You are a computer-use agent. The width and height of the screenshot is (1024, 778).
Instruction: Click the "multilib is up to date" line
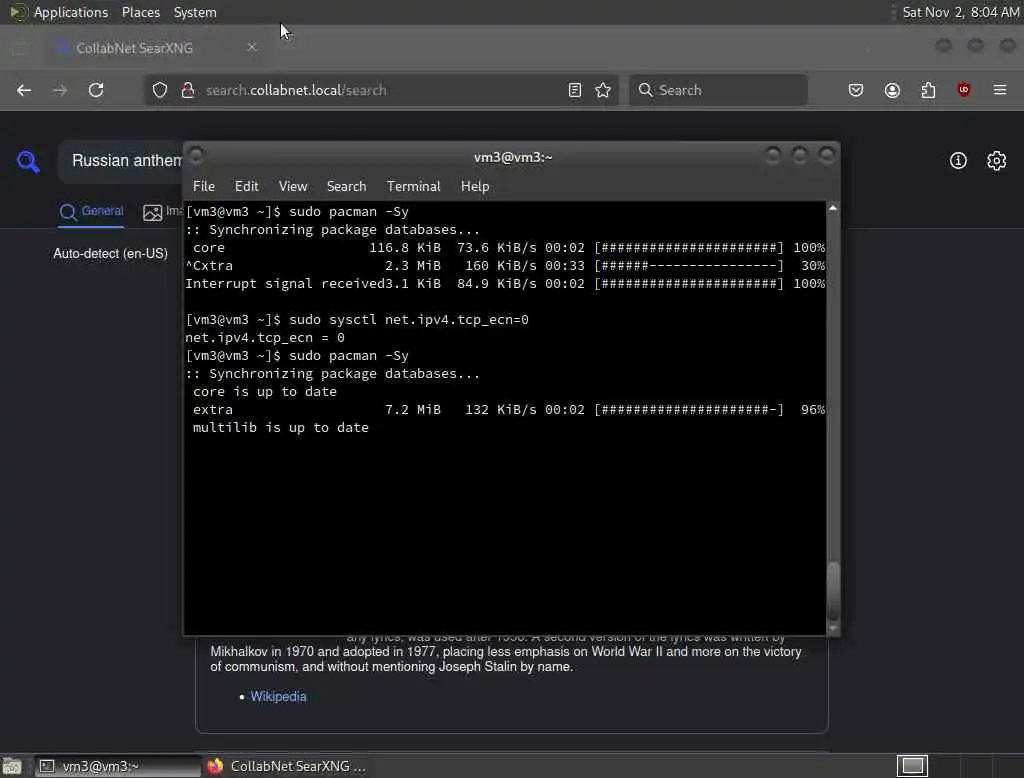[281, 428]
